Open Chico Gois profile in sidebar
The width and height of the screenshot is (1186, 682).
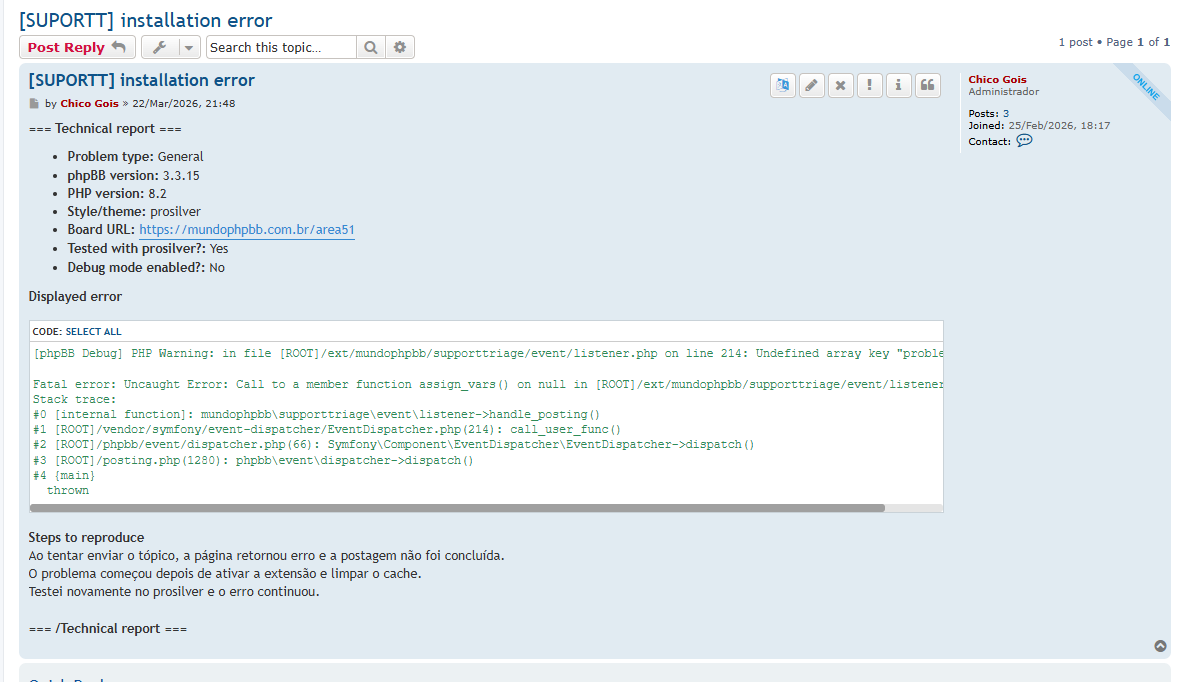[x=997, y=80]
